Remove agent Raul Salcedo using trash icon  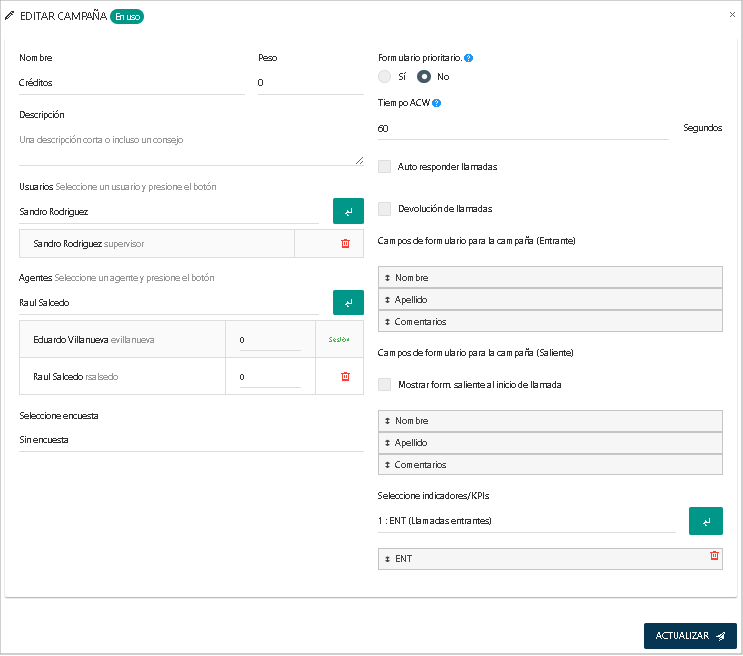345,376
